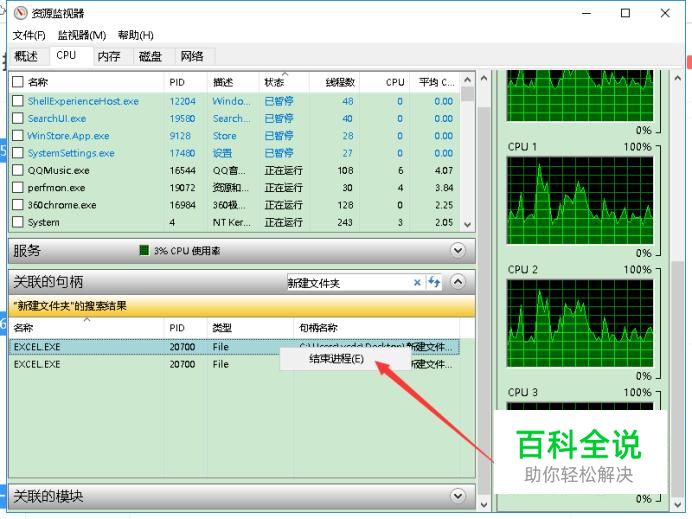Sort handles by 类型 column header
The image size is (692, 519).
250,328
